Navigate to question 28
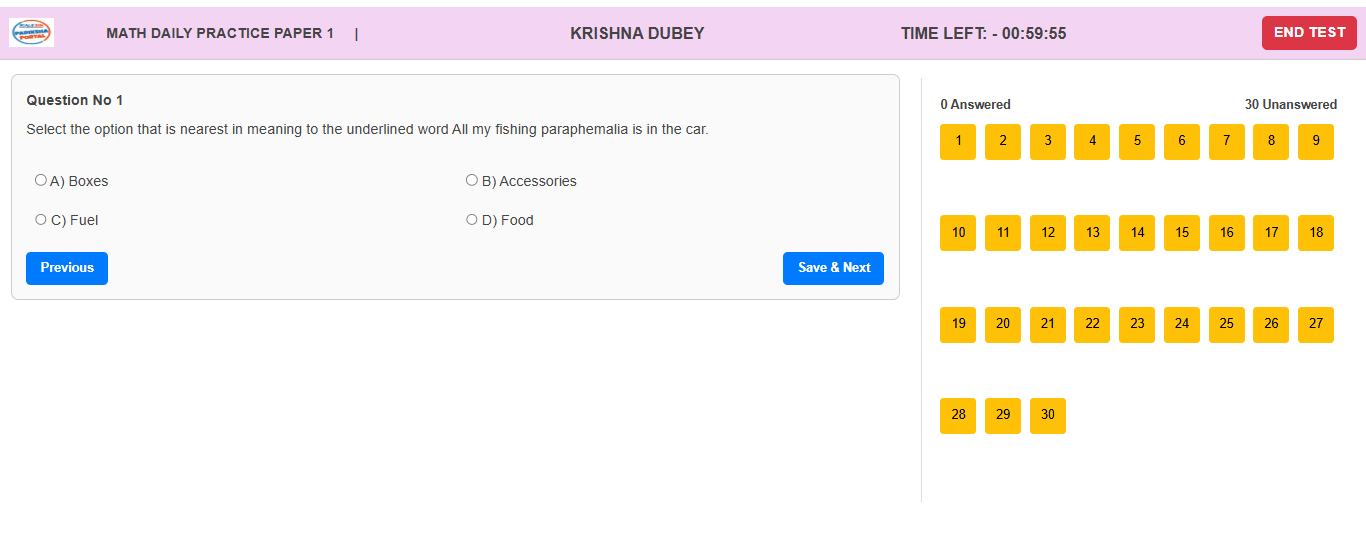The image size is (1366, 552). pos(958,416)
